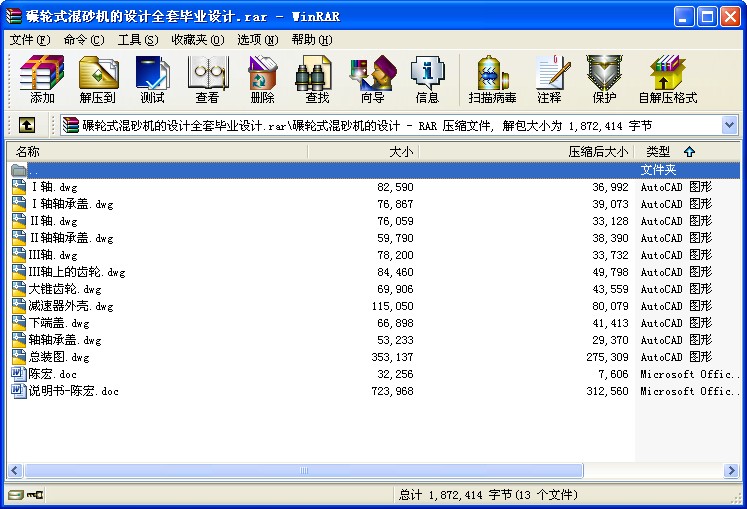Go up one folder level button
This screenshot has height=509, width=747.
coord(26,125)
